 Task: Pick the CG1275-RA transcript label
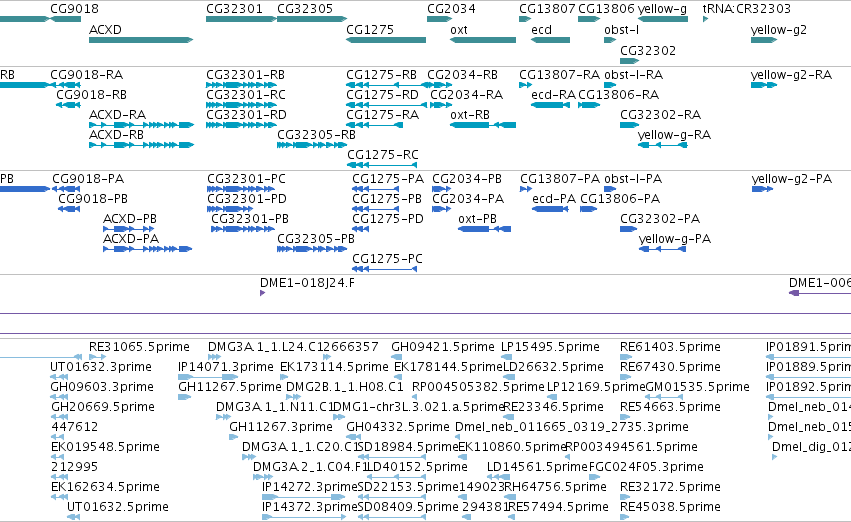(383, 115)
